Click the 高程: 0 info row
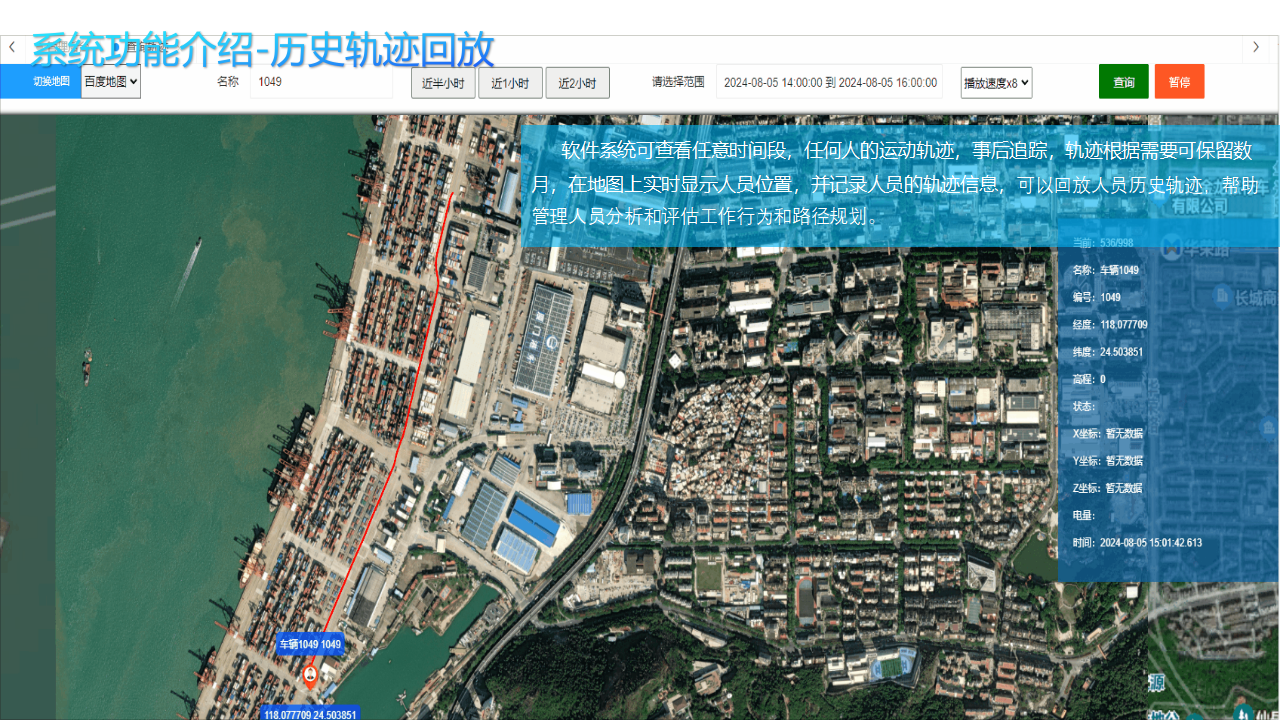The height and width of the screenshot is (720, 1280). 1089,379
